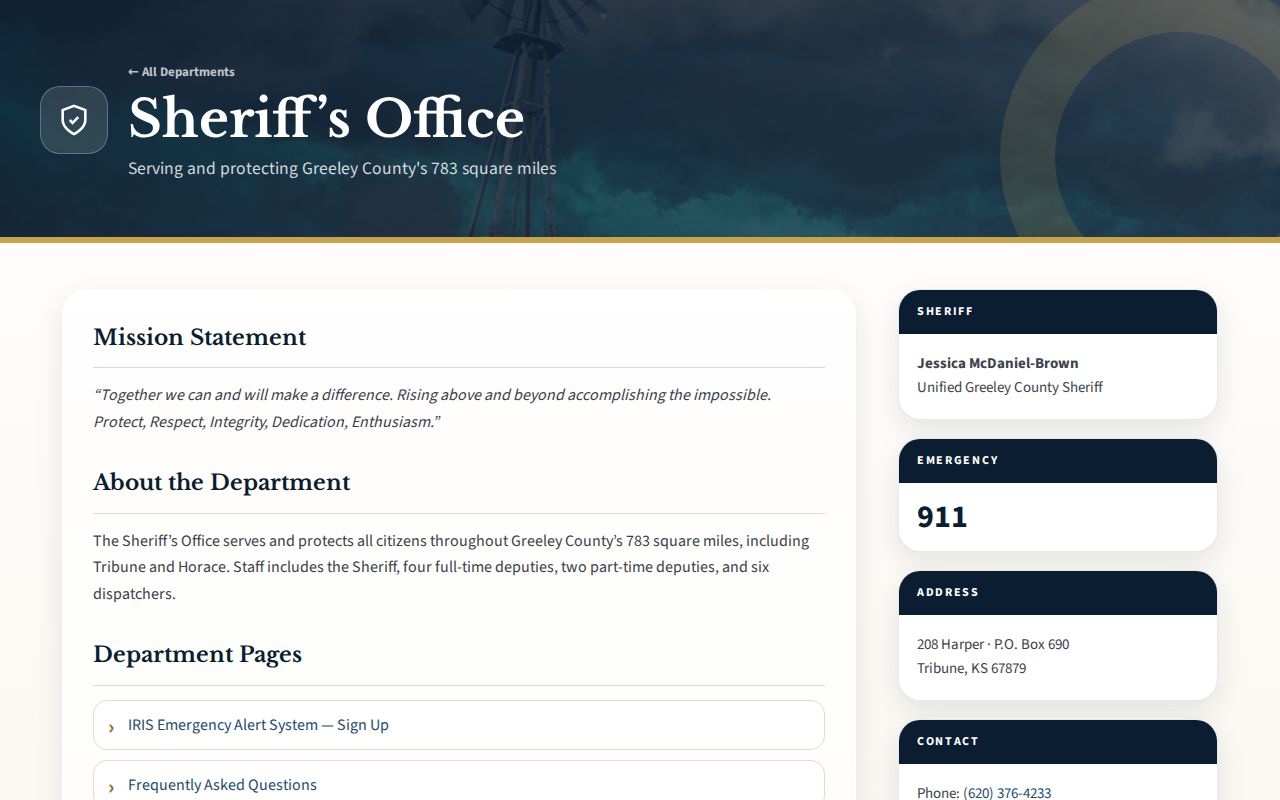The height and width of the screenshot is (800, 1280).
Task: Expand chevron beside IRIS Emergency Alert System
Action: (111, 727)
